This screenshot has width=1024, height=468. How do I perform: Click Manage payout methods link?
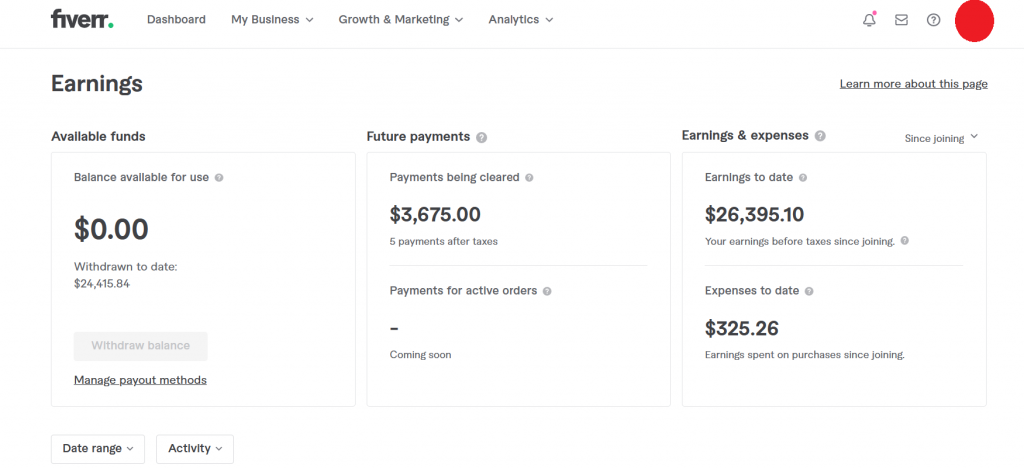[x=140, y=380]
